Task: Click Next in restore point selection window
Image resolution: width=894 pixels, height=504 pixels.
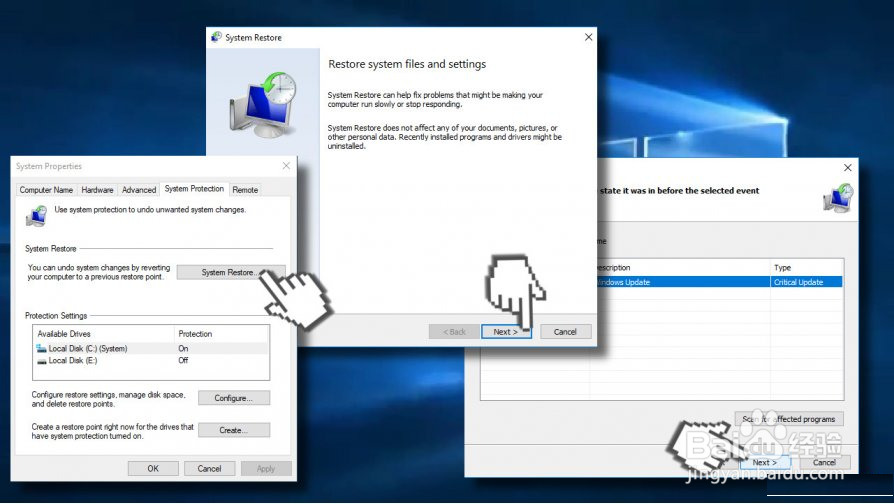Action: click(765, 462)
